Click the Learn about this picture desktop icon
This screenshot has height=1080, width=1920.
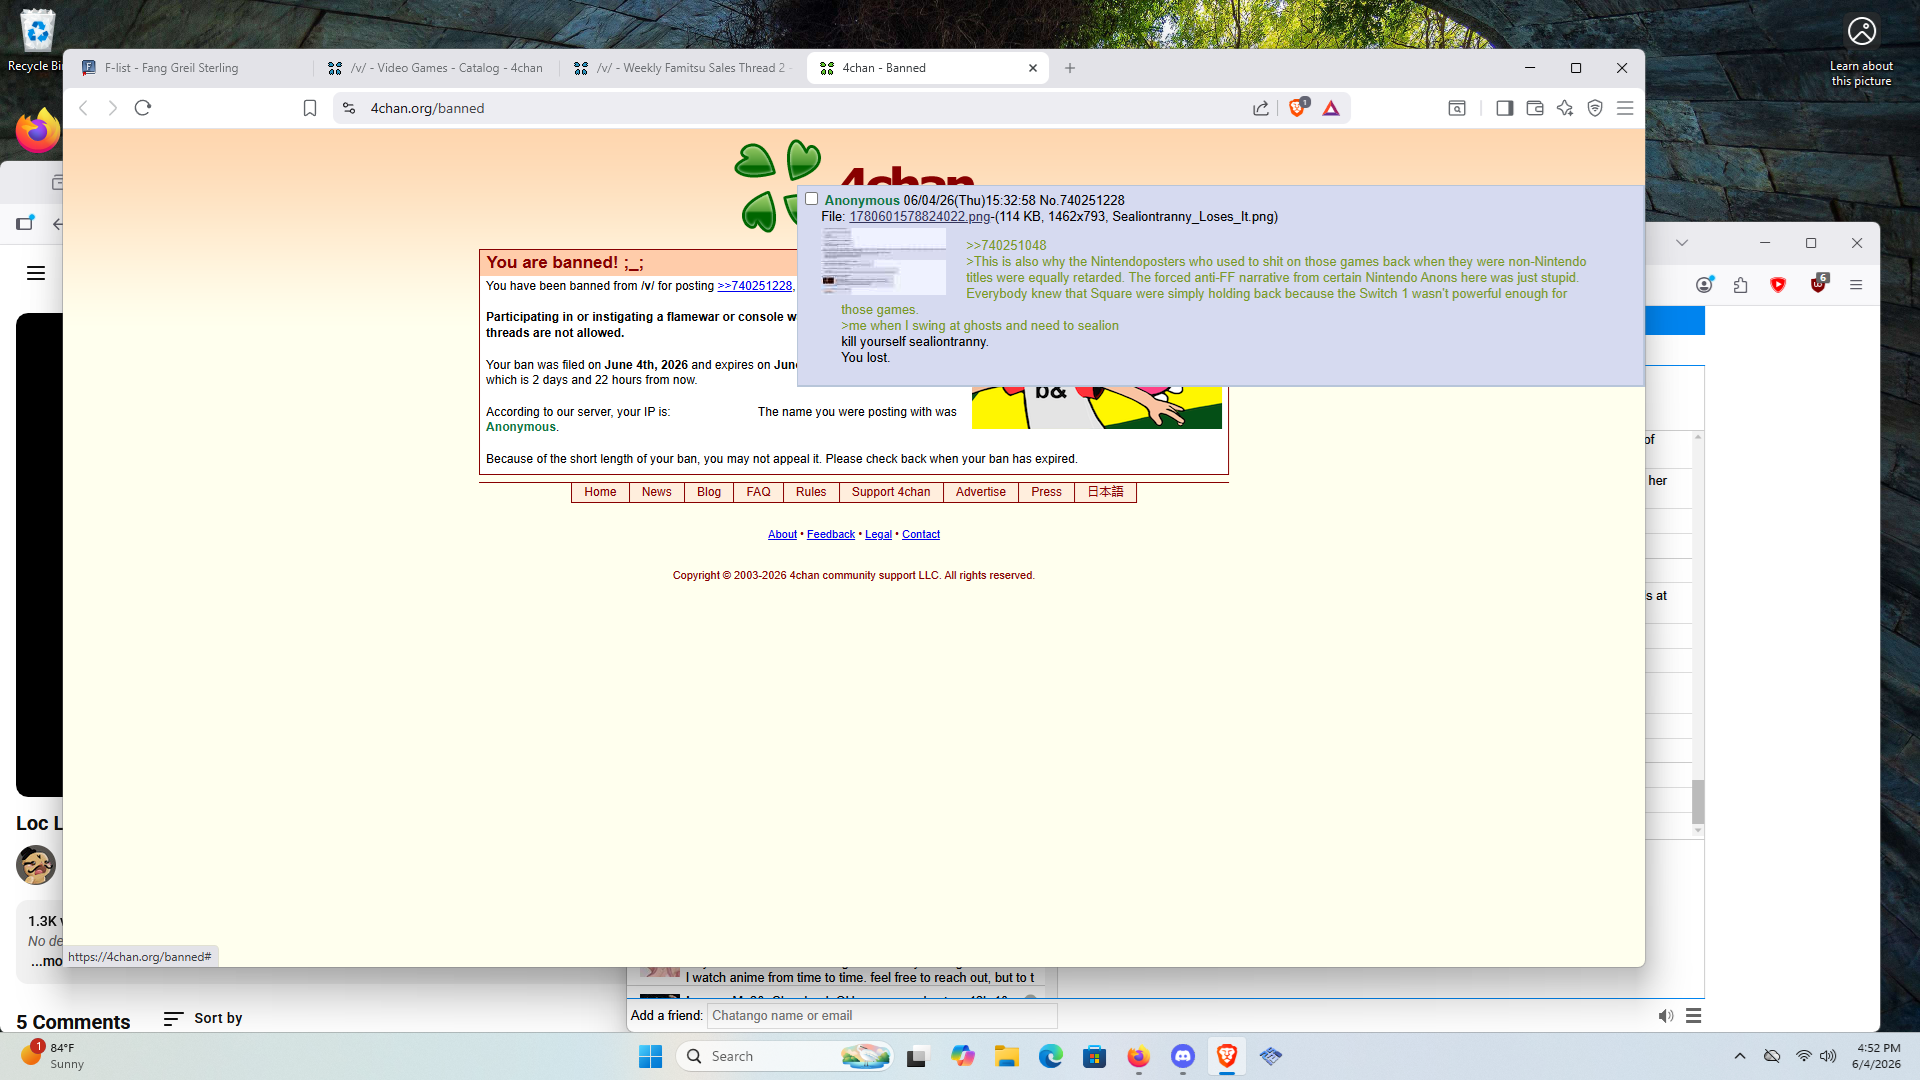click(1861, 52)
